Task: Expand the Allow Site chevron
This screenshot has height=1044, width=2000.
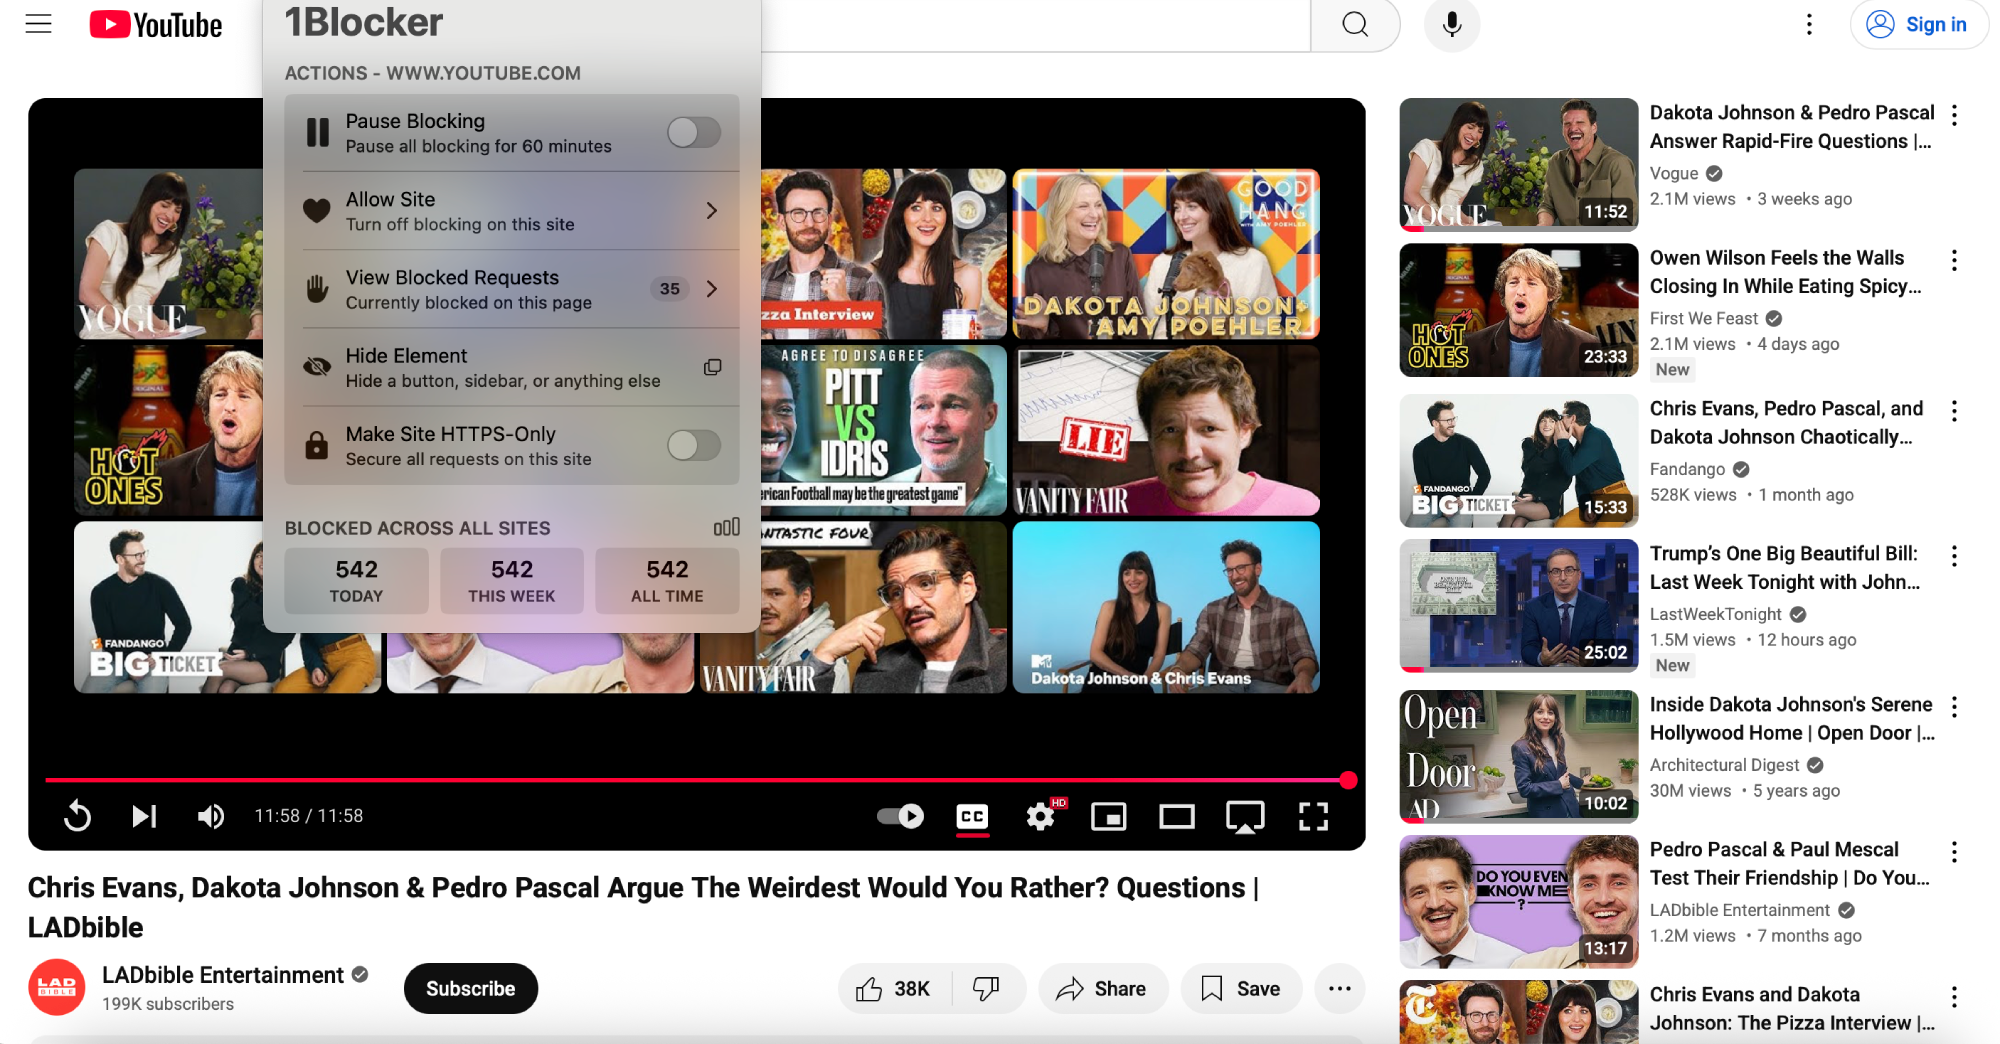Action: 712,210
